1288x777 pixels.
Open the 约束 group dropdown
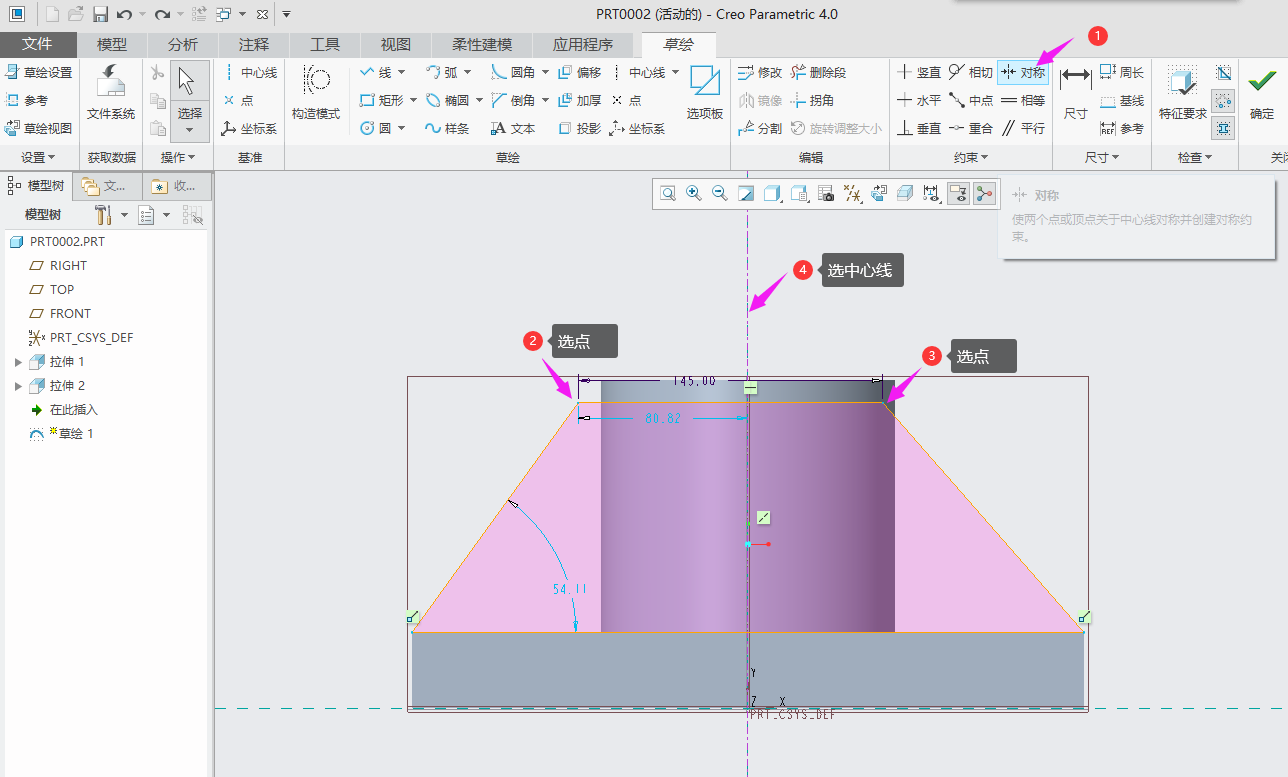(x=970, y=158)
